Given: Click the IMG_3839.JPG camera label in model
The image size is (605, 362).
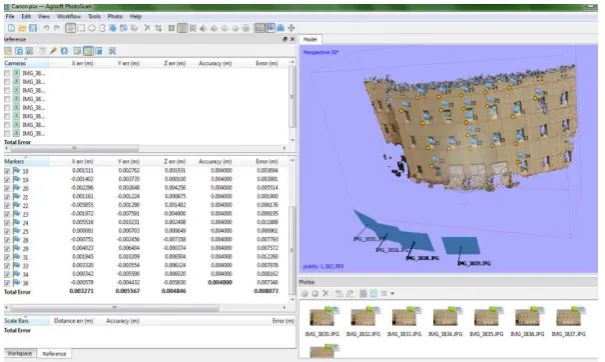Looking at the screenshot, I should pos(474,263).
